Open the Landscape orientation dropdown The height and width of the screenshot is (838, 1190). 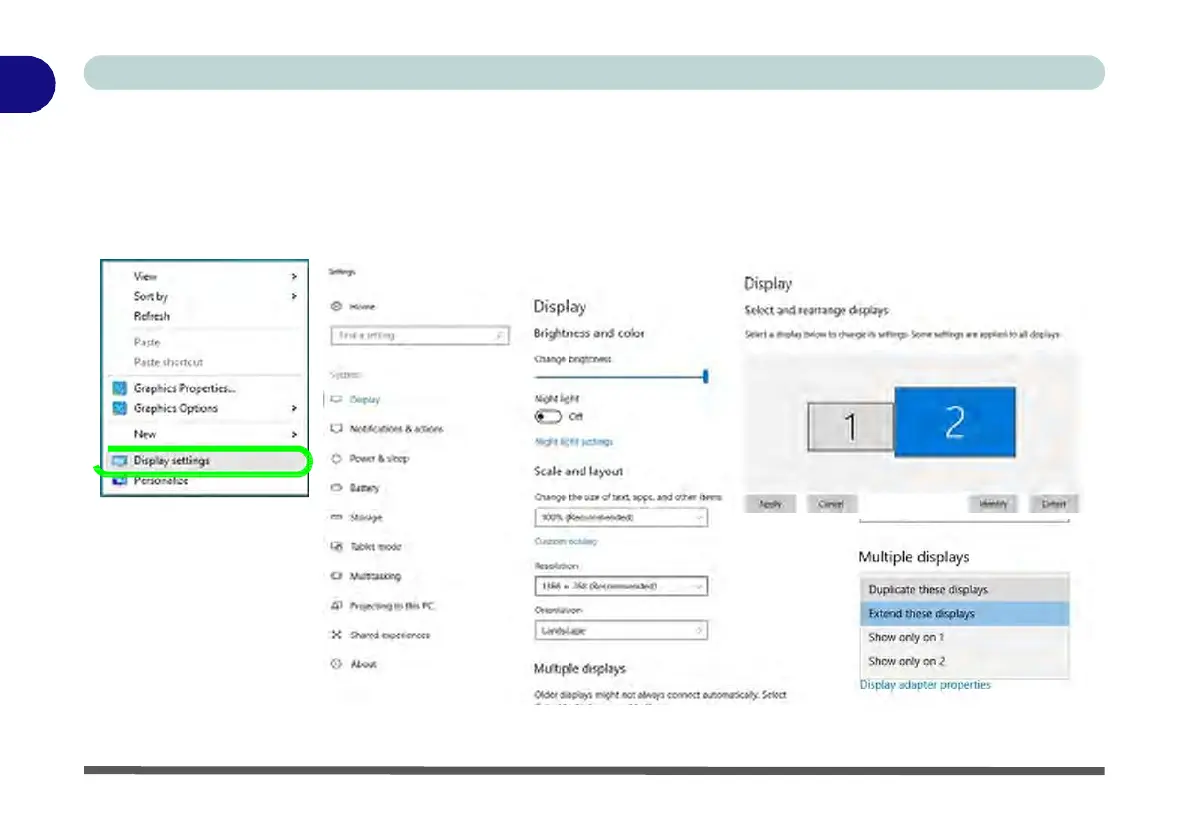pos(621,630)
